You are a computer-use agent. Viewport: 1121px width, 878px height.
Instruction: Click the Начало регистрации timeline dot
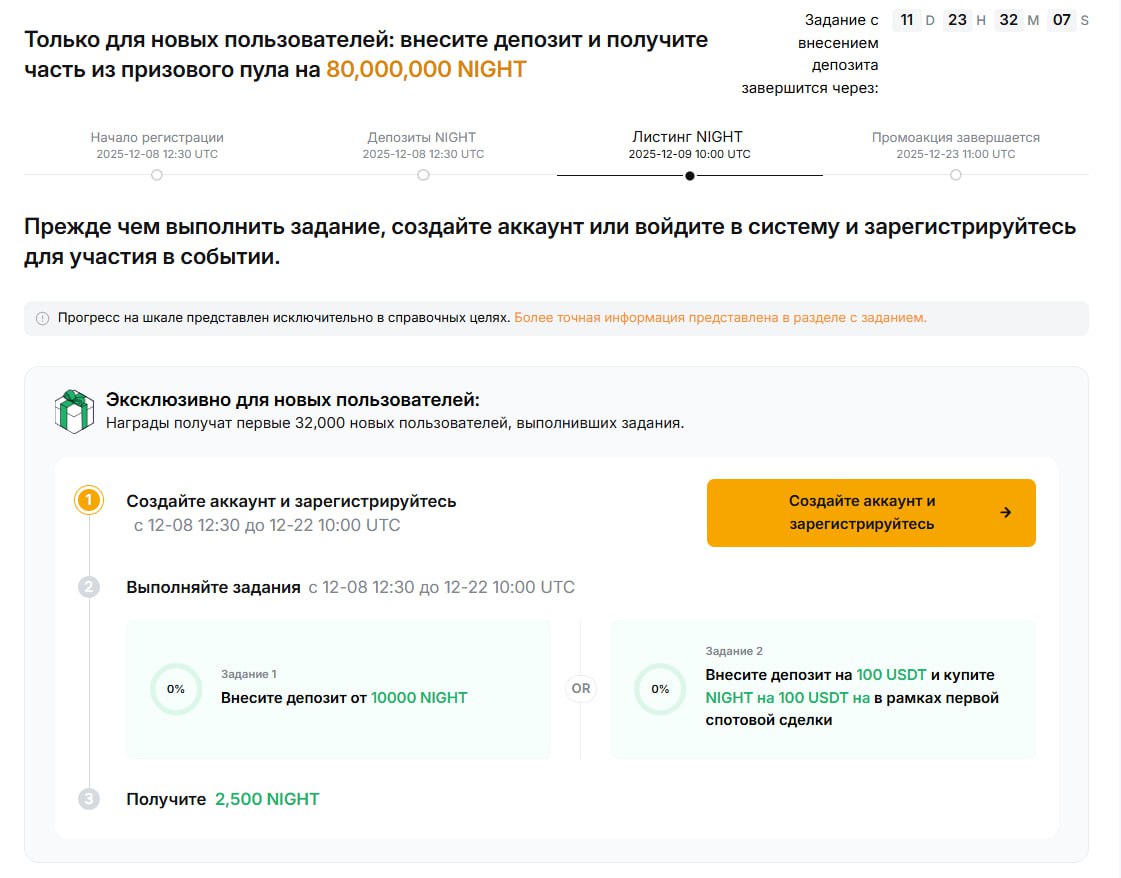156,175
